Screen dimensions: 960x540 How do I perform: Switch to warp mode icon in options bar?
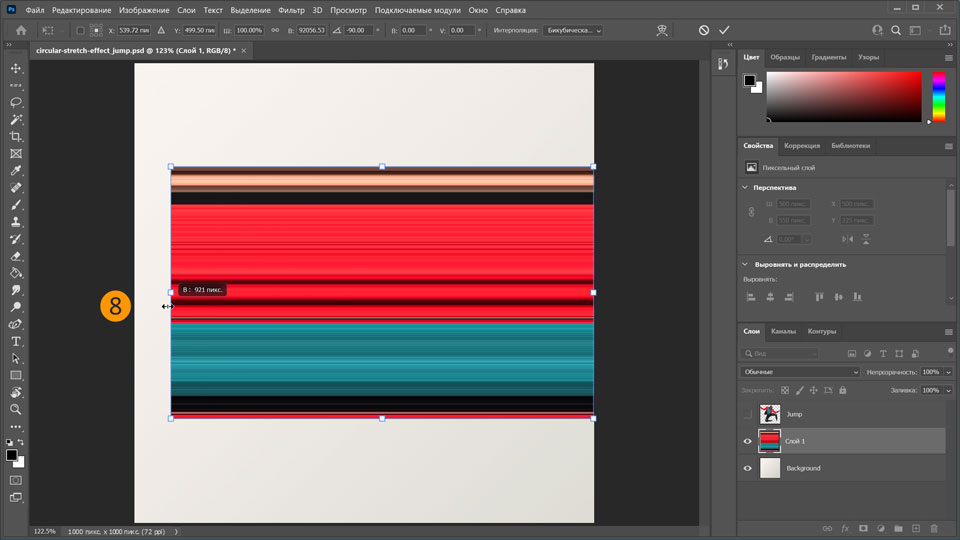coord(662,31)
